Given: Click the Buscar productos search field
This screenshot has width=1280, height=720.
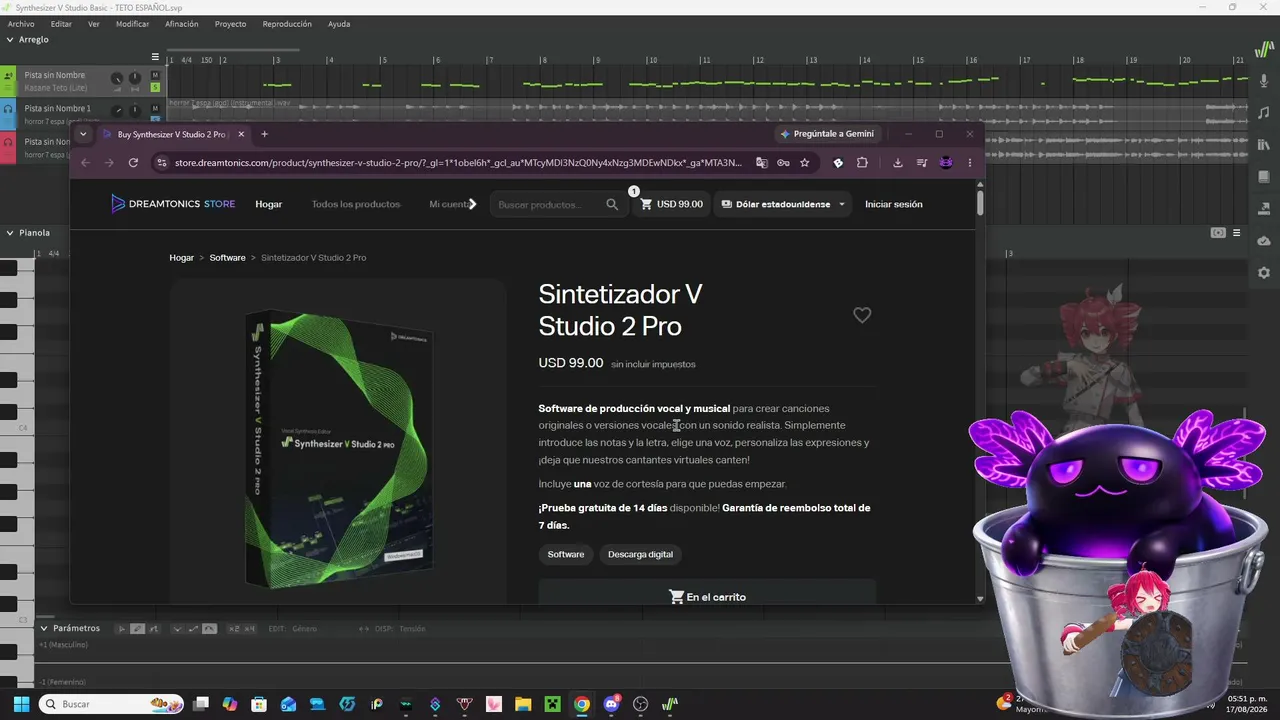Looking at the screenshot, I should point(558,204).
